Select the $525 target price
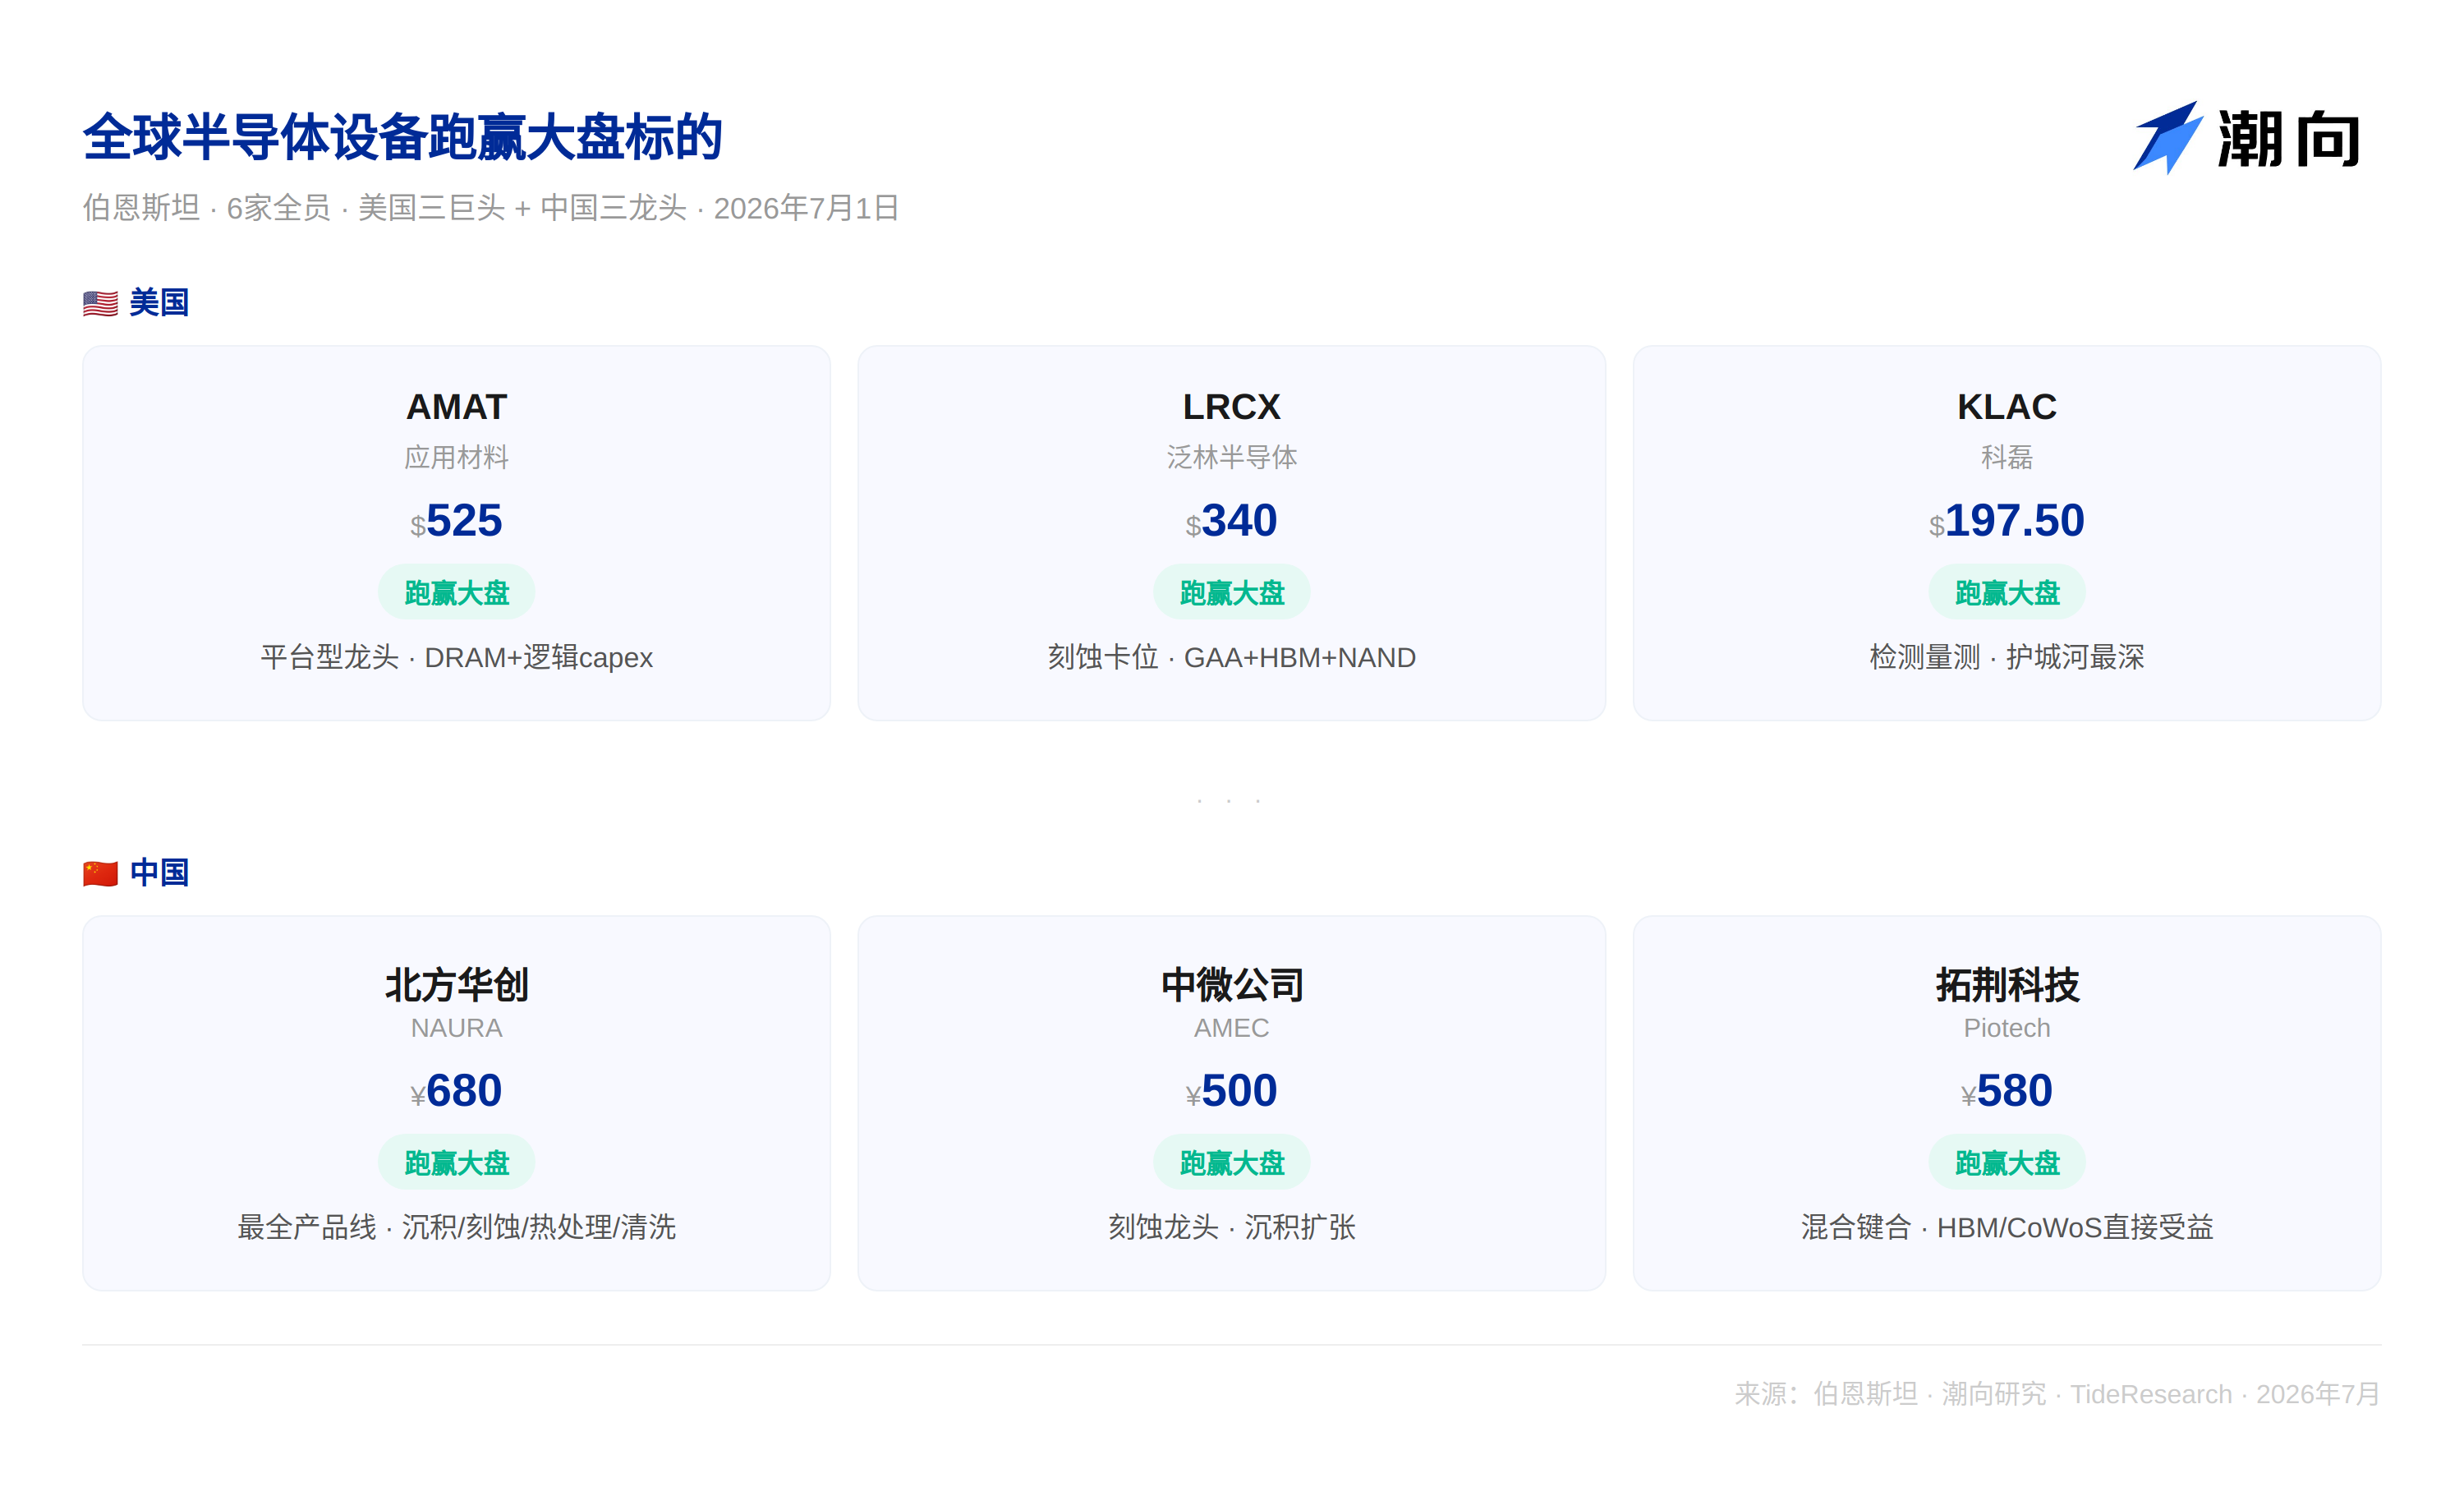This screenshot has height=1510, width=2464. 456,521
